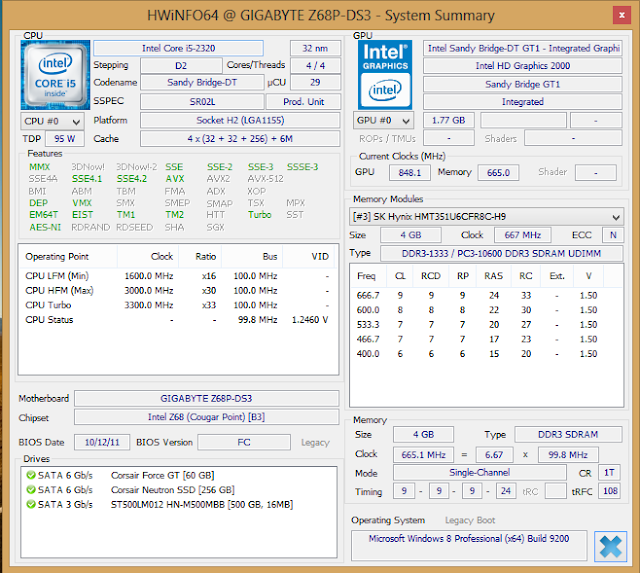640x573 pixels.
Task: Click the 1.77 GB GPU memory value
Action: pyautogui.click(x=449, y=120)
